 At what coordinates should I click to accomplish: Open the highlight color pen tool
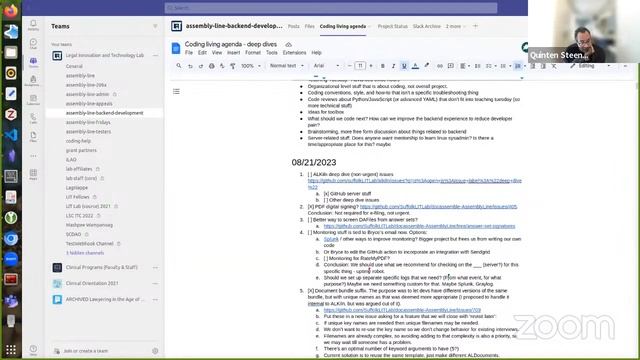tap(427, 66)
